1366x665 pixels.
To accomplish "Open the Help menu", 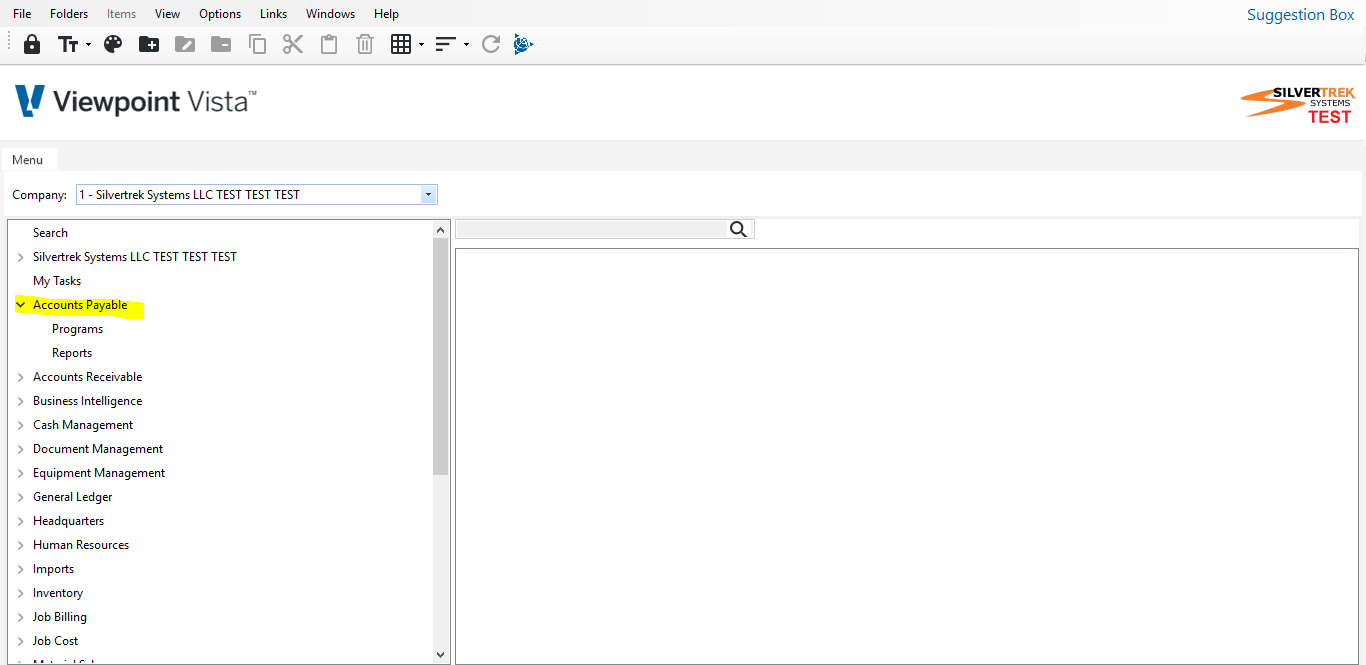I will coord(386,14).
